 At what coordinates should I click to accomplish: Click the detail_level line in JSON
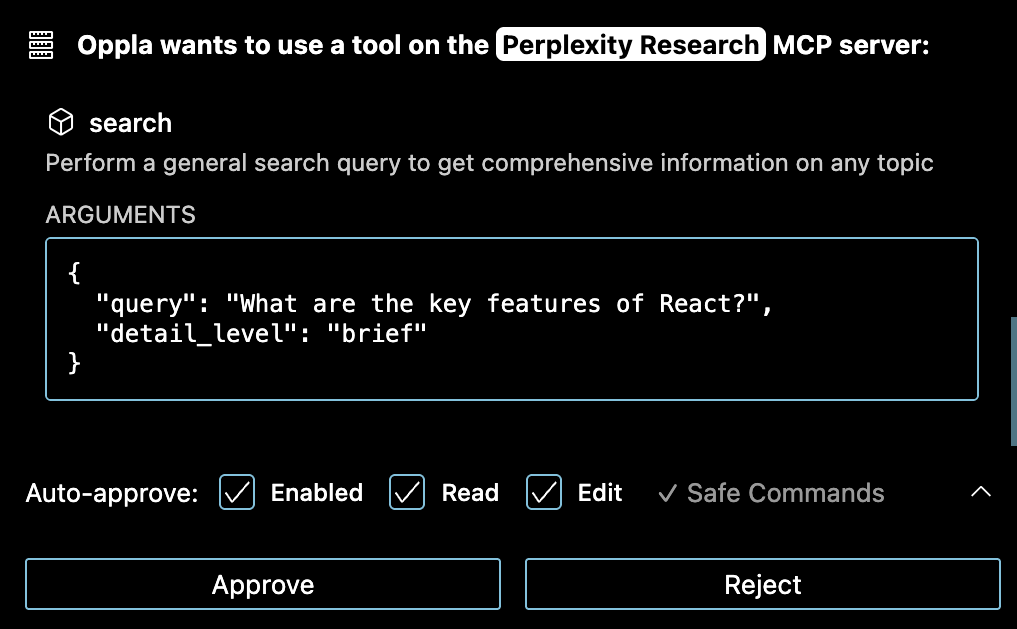[x=261, y=333]
